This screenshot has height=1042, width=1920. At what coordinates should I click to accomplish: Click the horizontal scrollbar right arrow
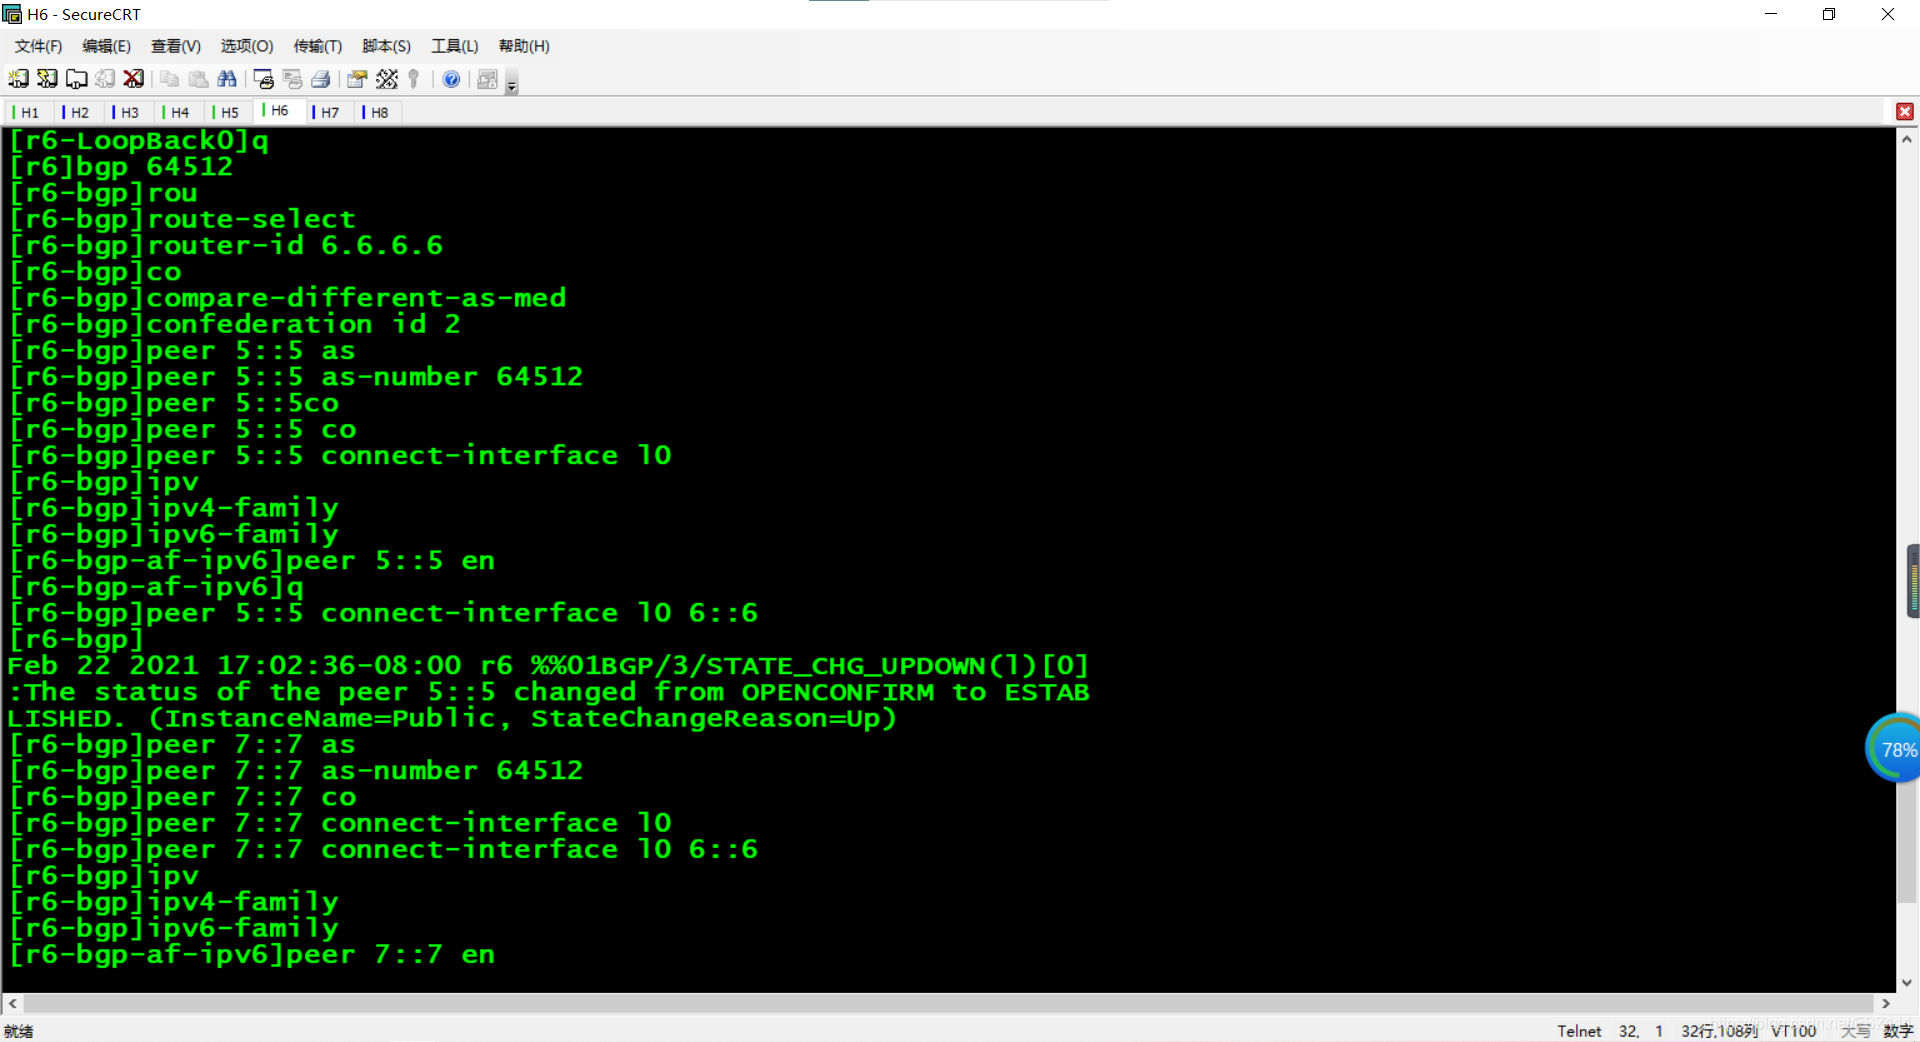point(1885,1003)
